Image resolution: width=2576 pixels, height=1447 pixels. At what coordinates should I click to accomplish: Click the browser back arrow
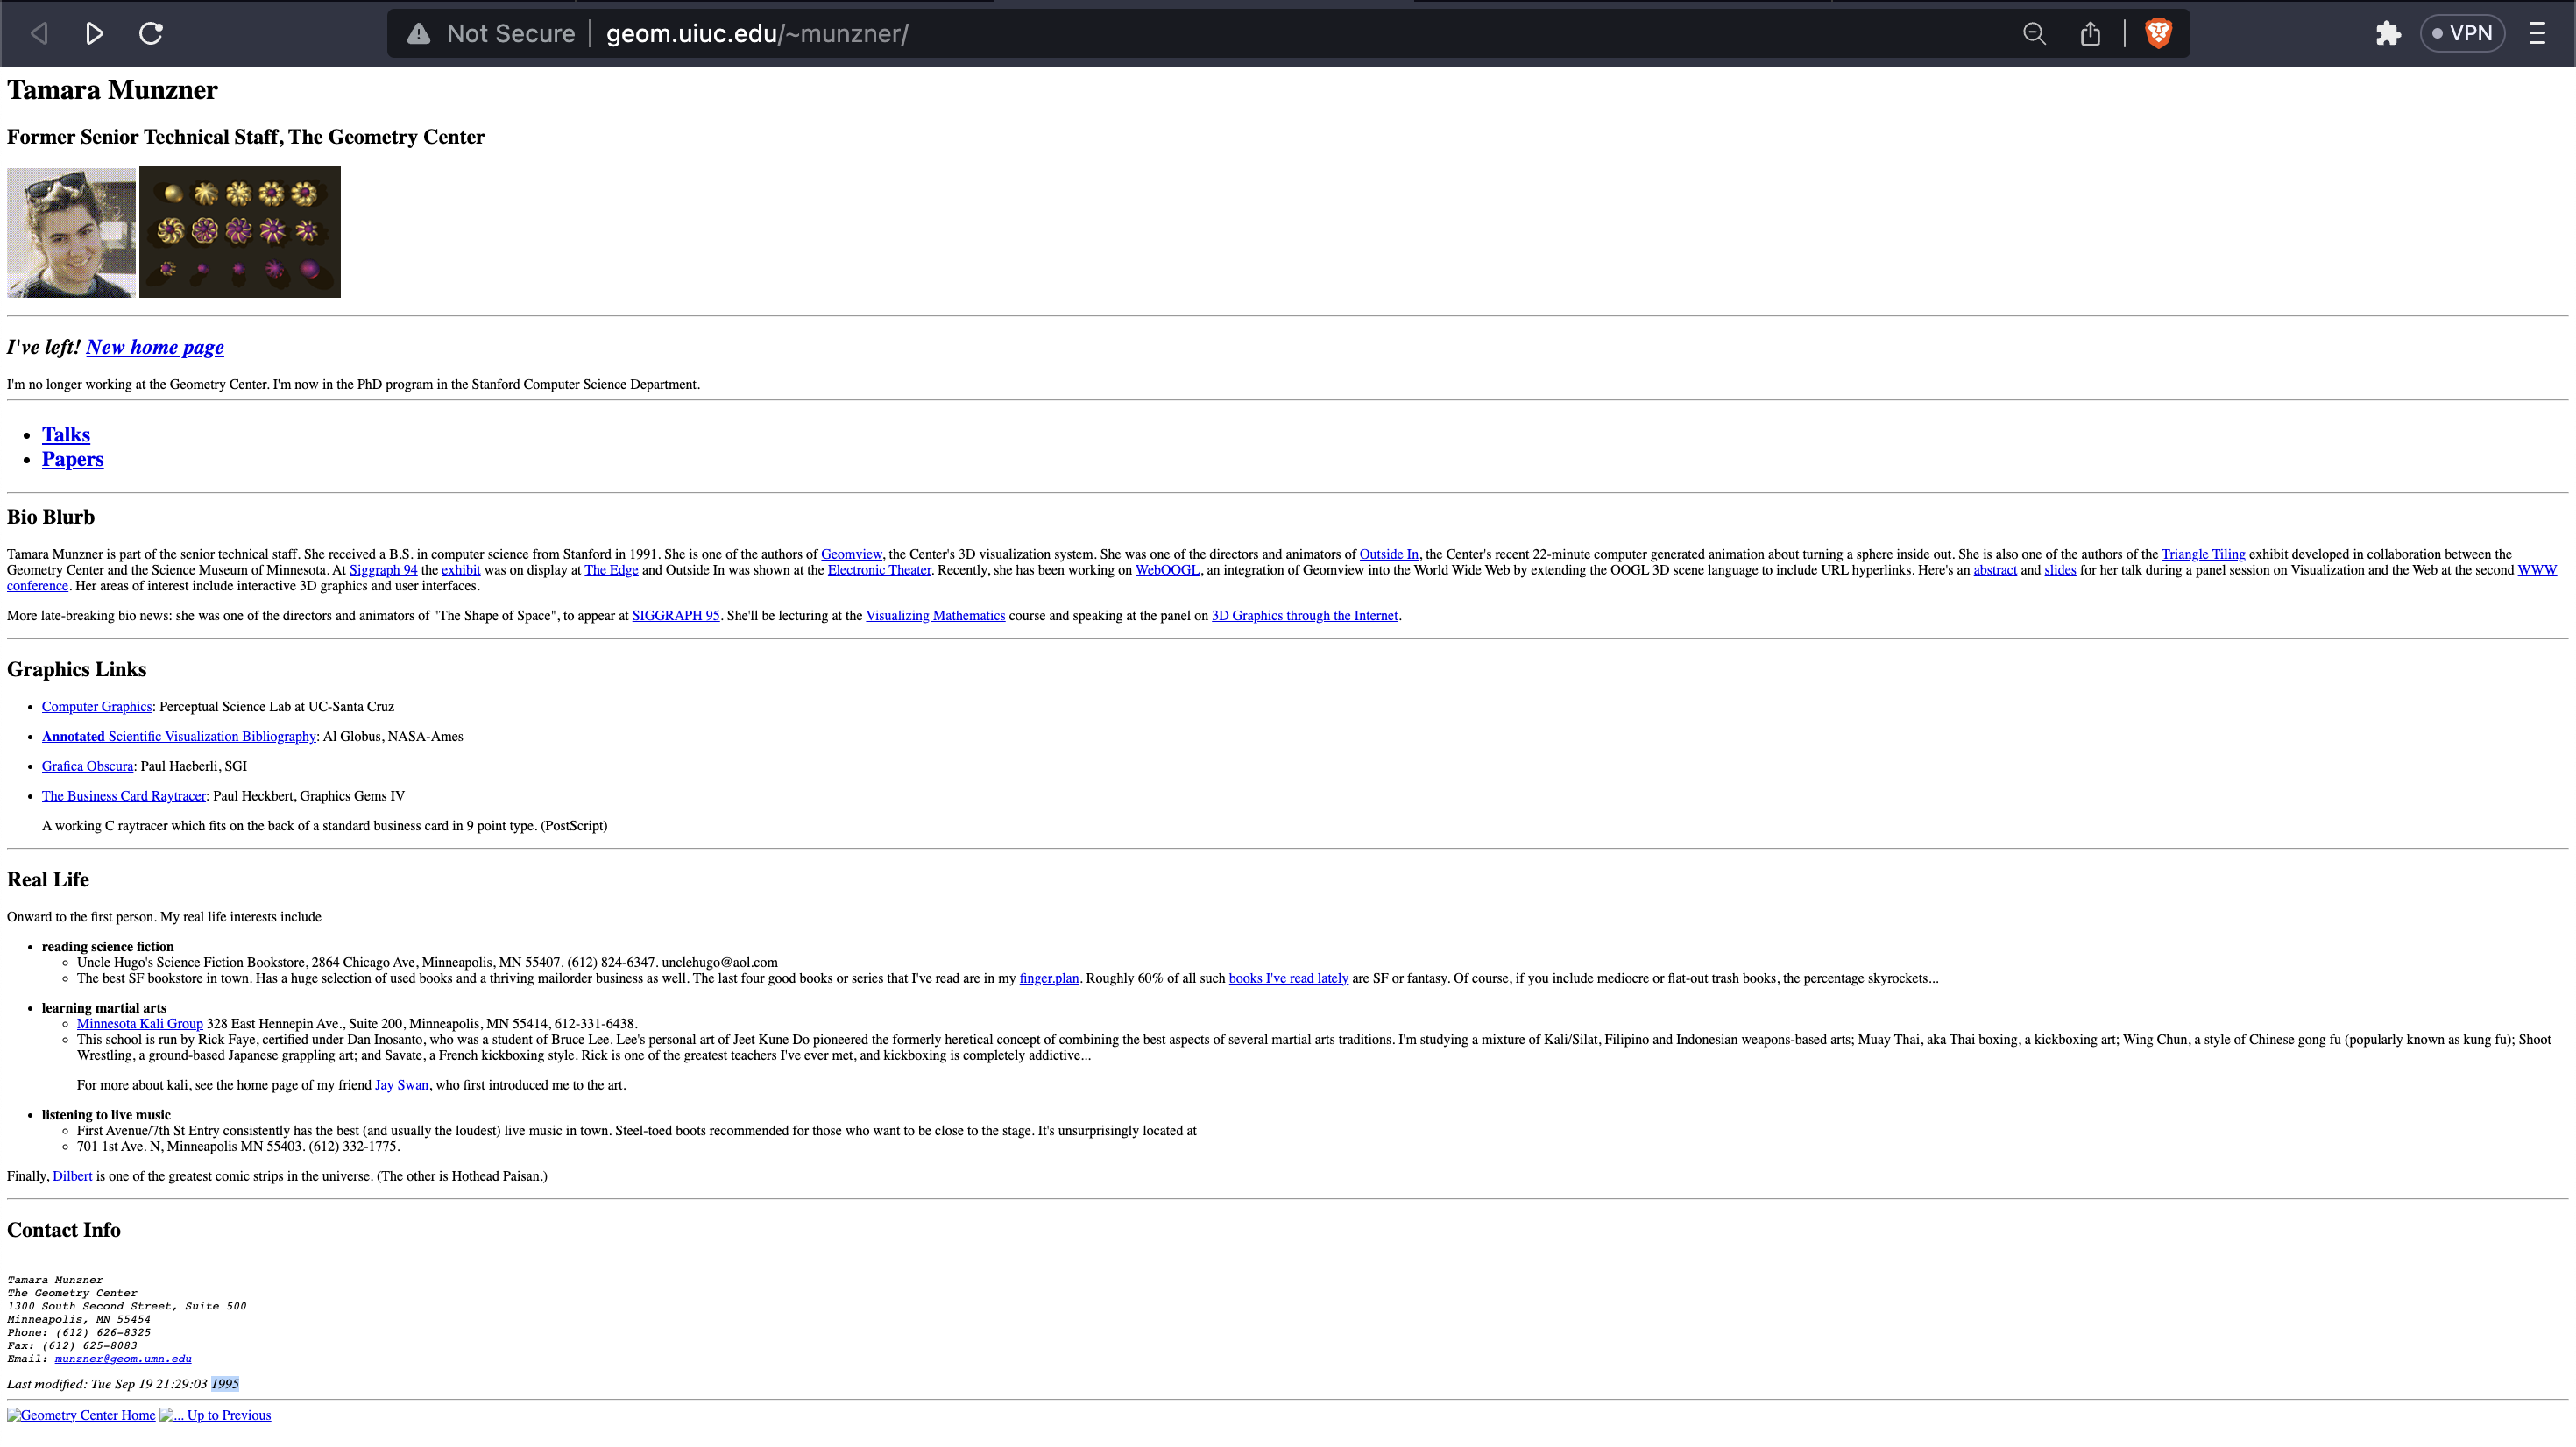click(x=39, y=33)
